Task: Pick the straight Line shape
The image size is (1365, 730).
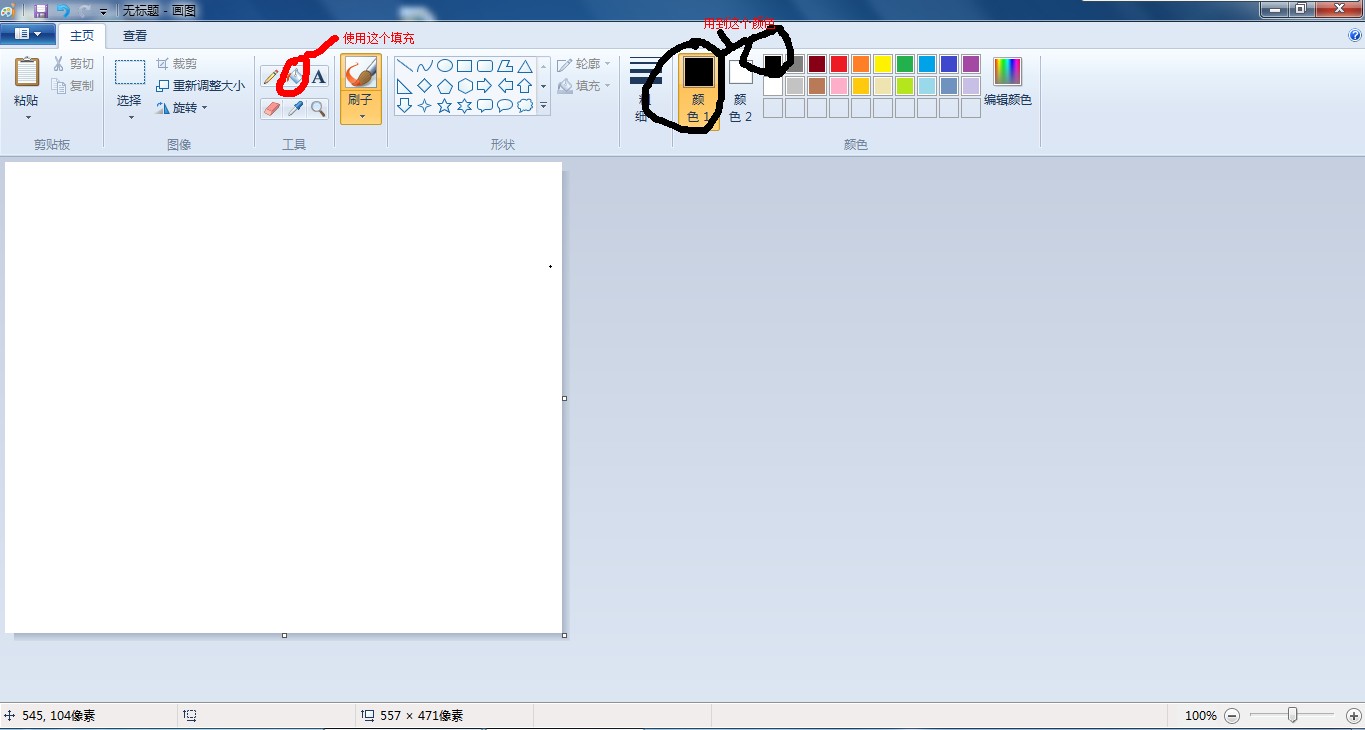Action: click(x=405, y=66)
